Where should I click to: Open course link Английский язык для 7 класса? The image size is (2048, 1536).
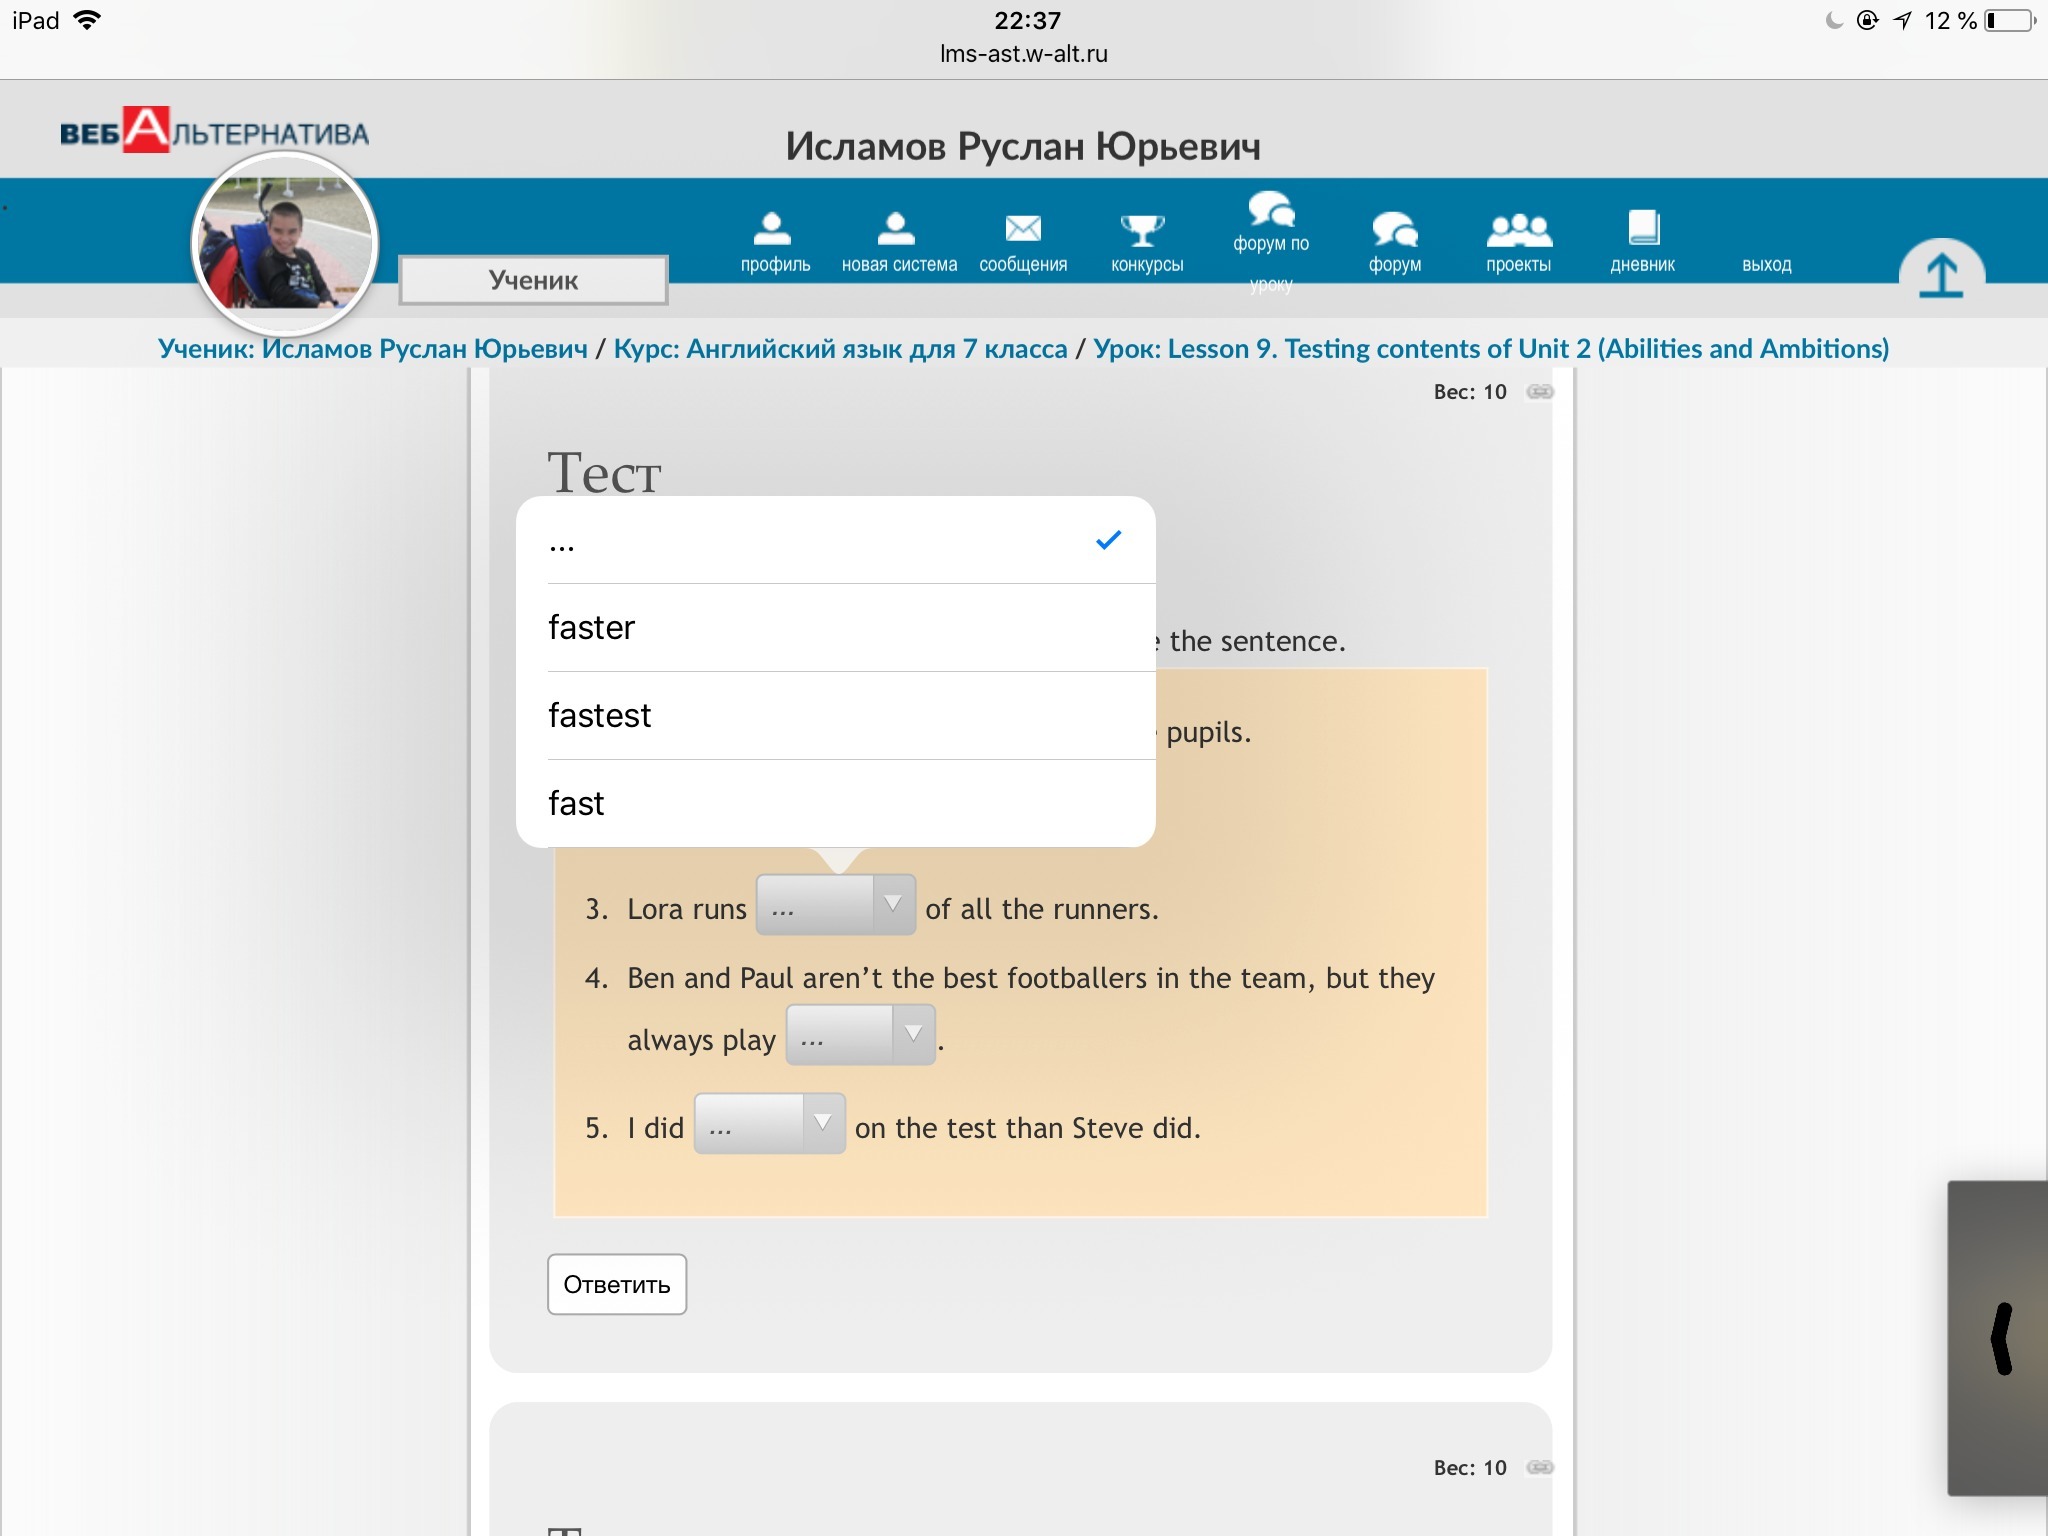tap(840, 349)
